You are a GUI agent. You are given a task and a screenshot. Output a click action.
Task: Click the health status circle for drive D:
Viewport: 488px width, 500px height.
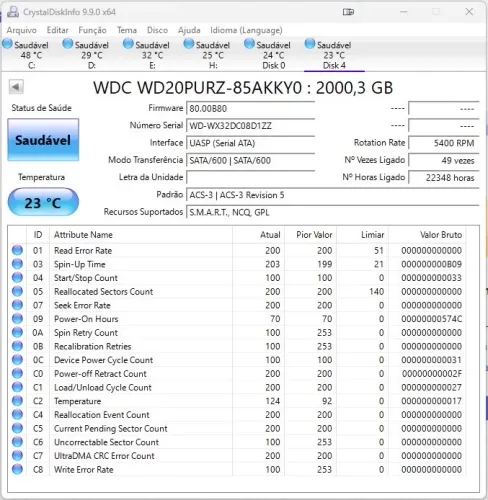coord(68,44)
